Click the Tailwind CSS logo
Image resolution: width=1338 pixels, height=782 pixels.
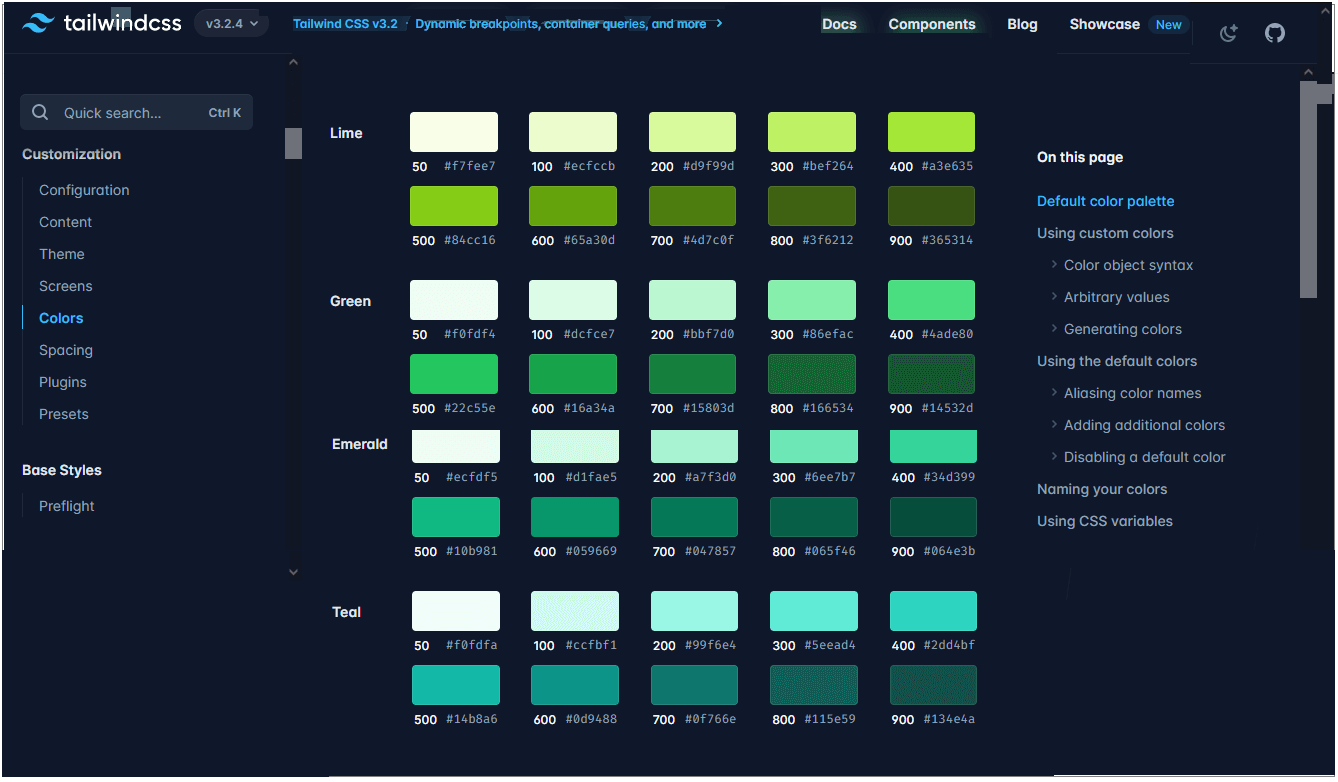coord(101,23)
